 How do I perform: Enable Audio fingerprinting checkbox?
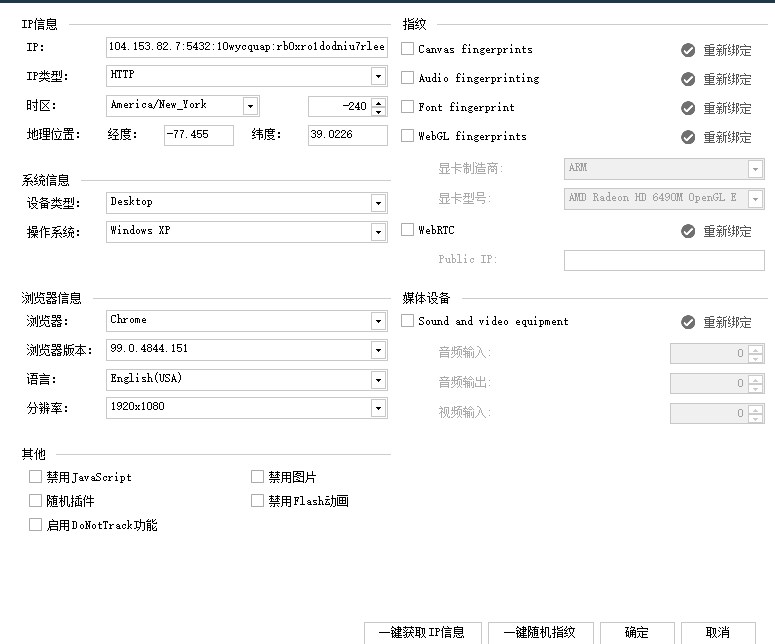pyautogui.click(x=407, y=78)
